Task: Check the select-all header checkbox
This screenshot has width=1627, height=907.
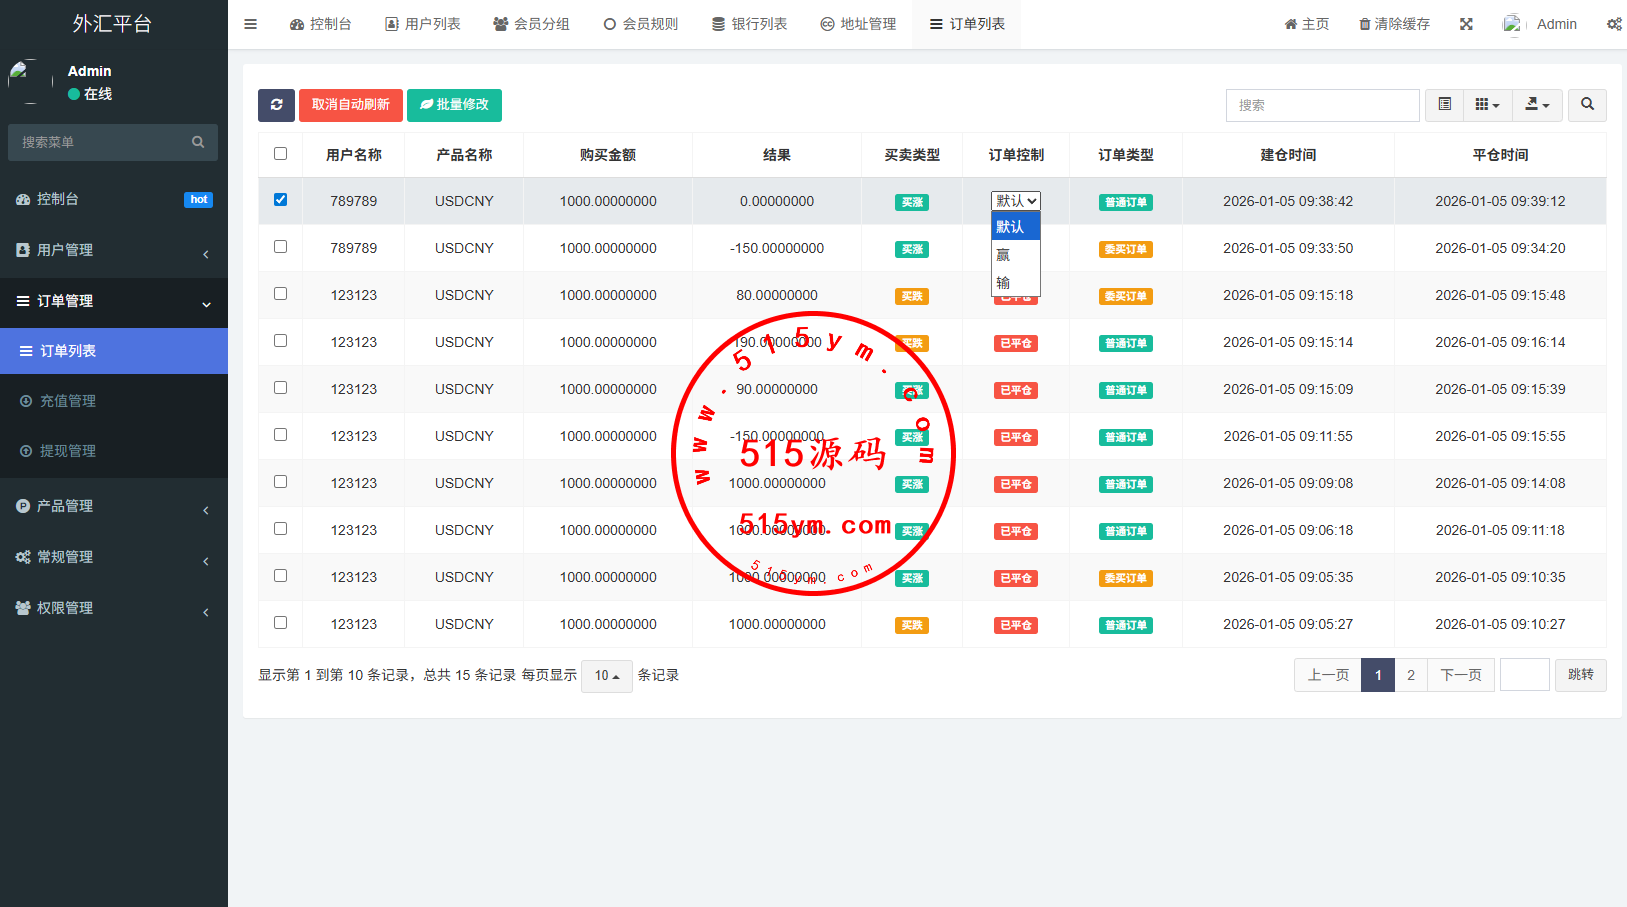Action: click(280, 154)
